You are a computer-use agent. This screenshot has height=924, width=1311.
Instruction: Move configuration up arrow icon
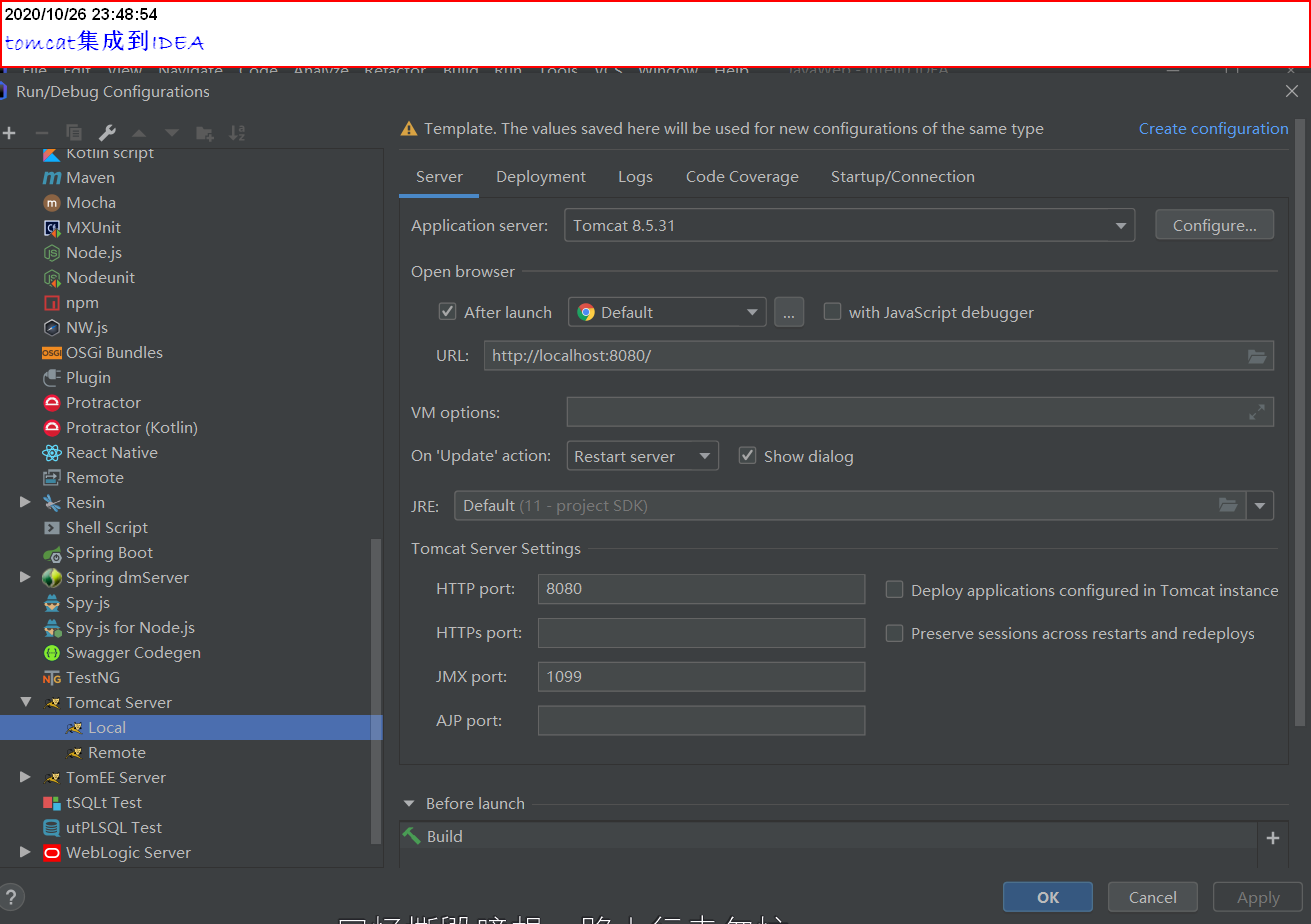click(139, 133)
